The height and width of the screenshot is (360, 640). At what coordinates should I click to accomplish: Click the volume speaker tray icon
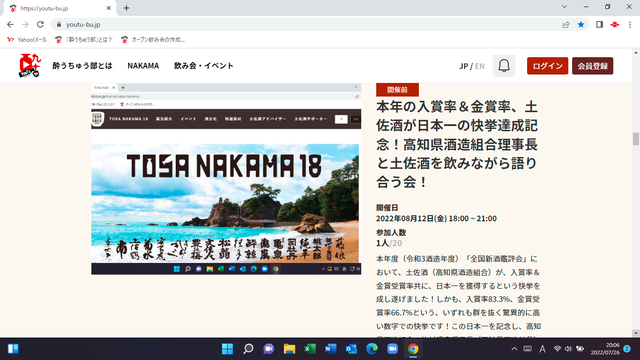(x=568, y=349)
